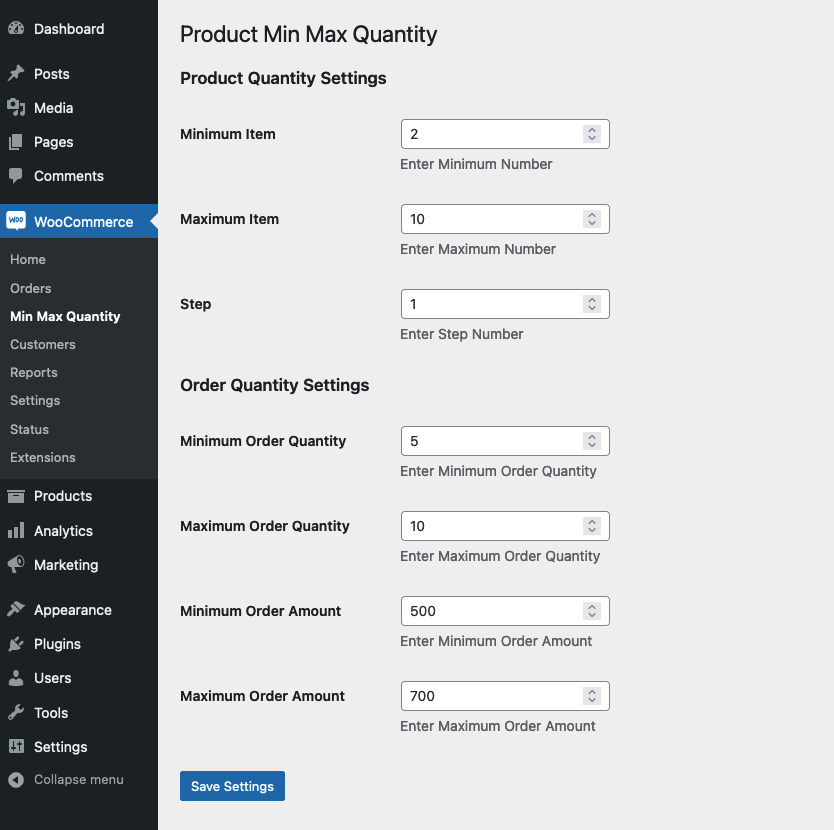Click Minimum Order Amount spinner arrows

(x=592, y=611)
